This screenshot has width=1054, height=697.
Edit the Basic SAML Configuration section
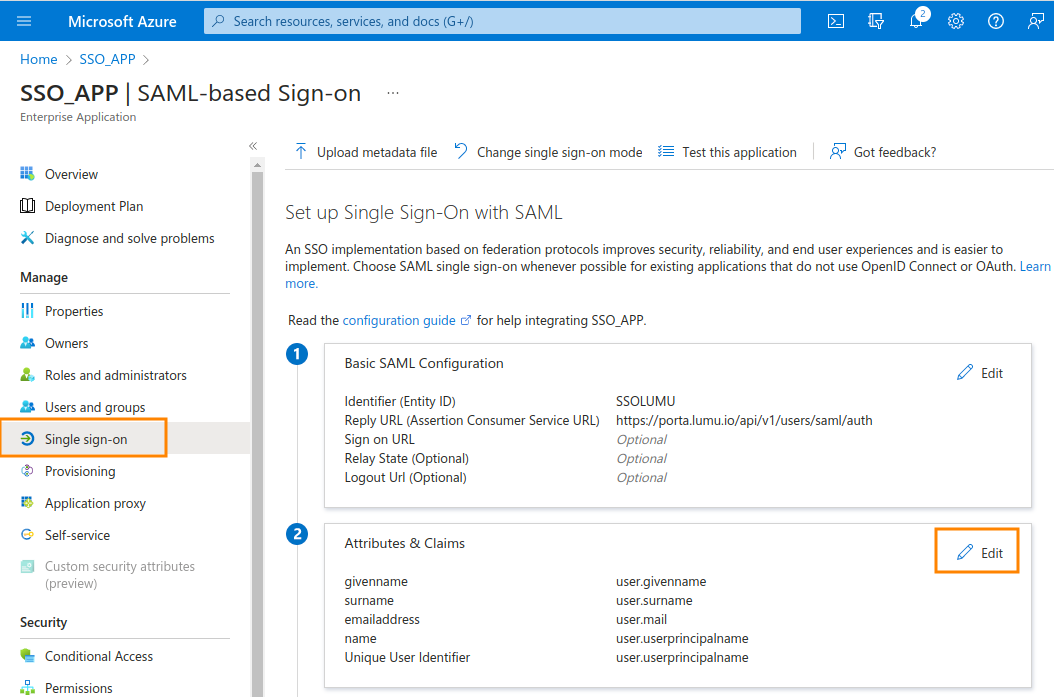tap(980, 373)
